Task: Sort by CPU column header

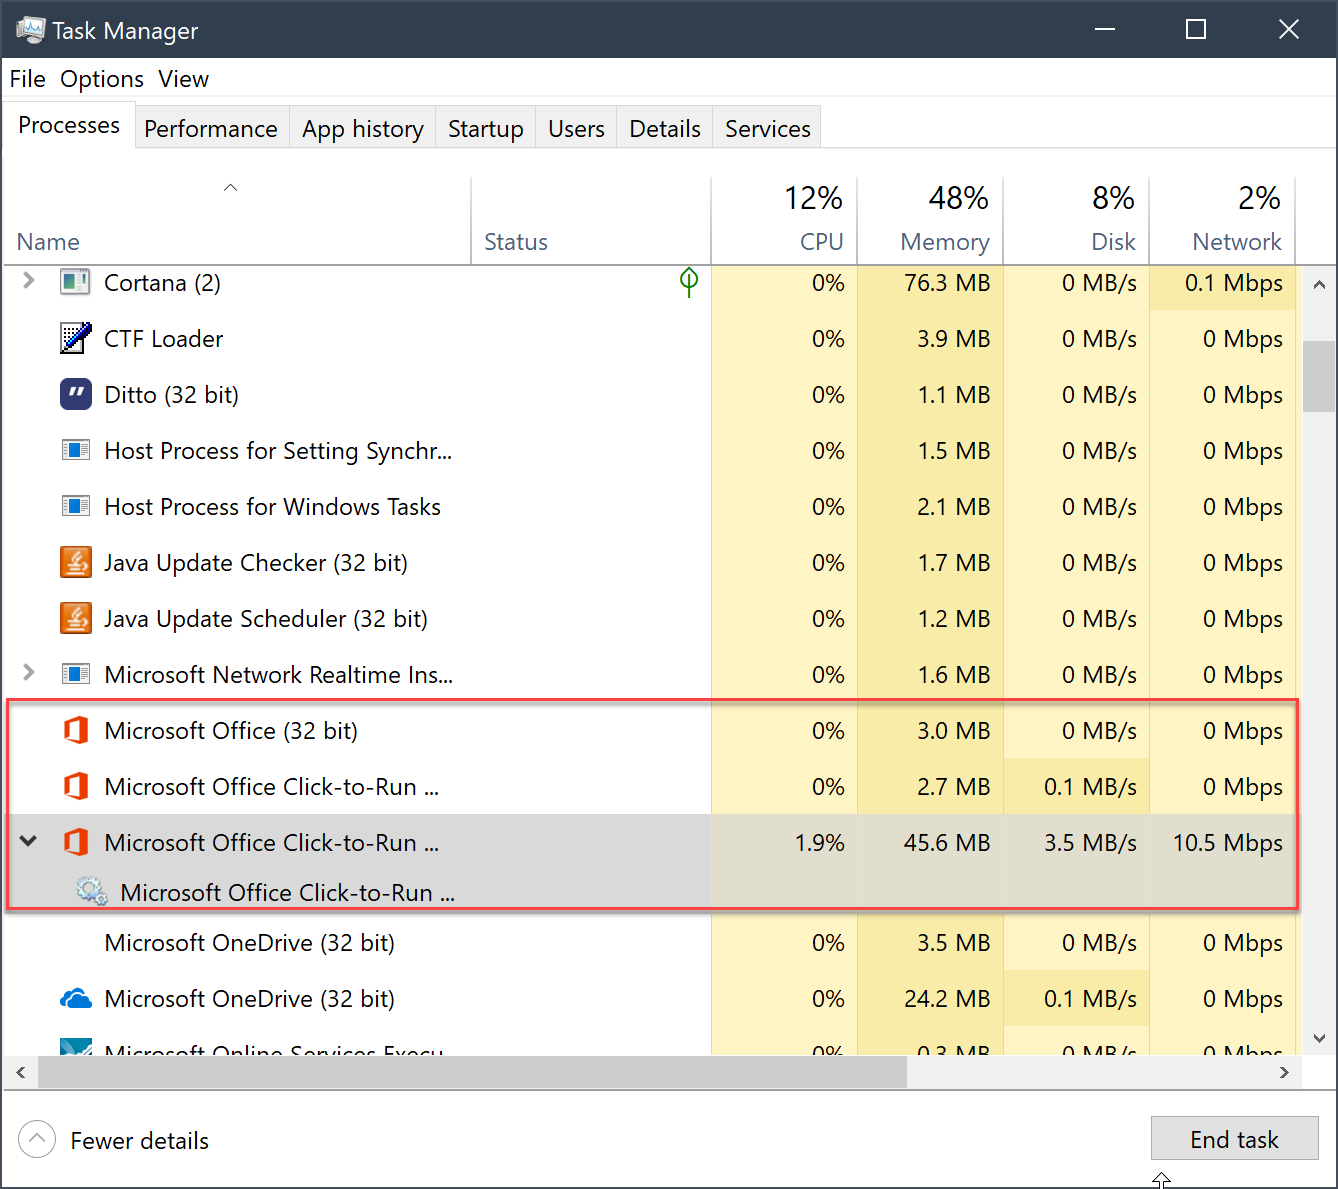Action: pyautogui.click(x=784, y=221)
